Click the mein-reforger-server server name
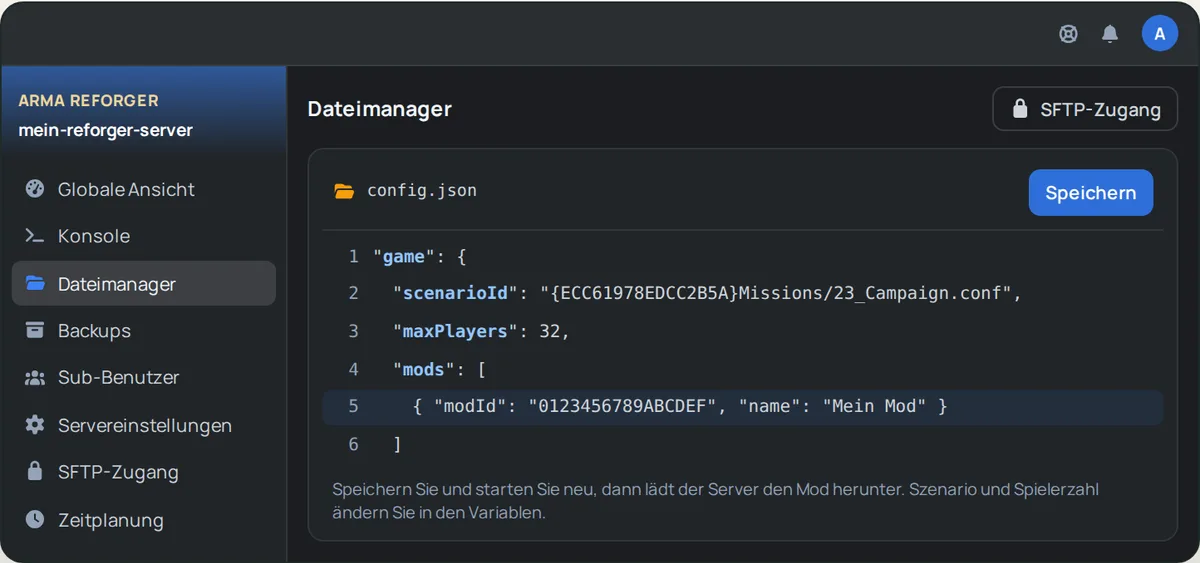Screen dimensions: 1200x563 tap(105, 130)
